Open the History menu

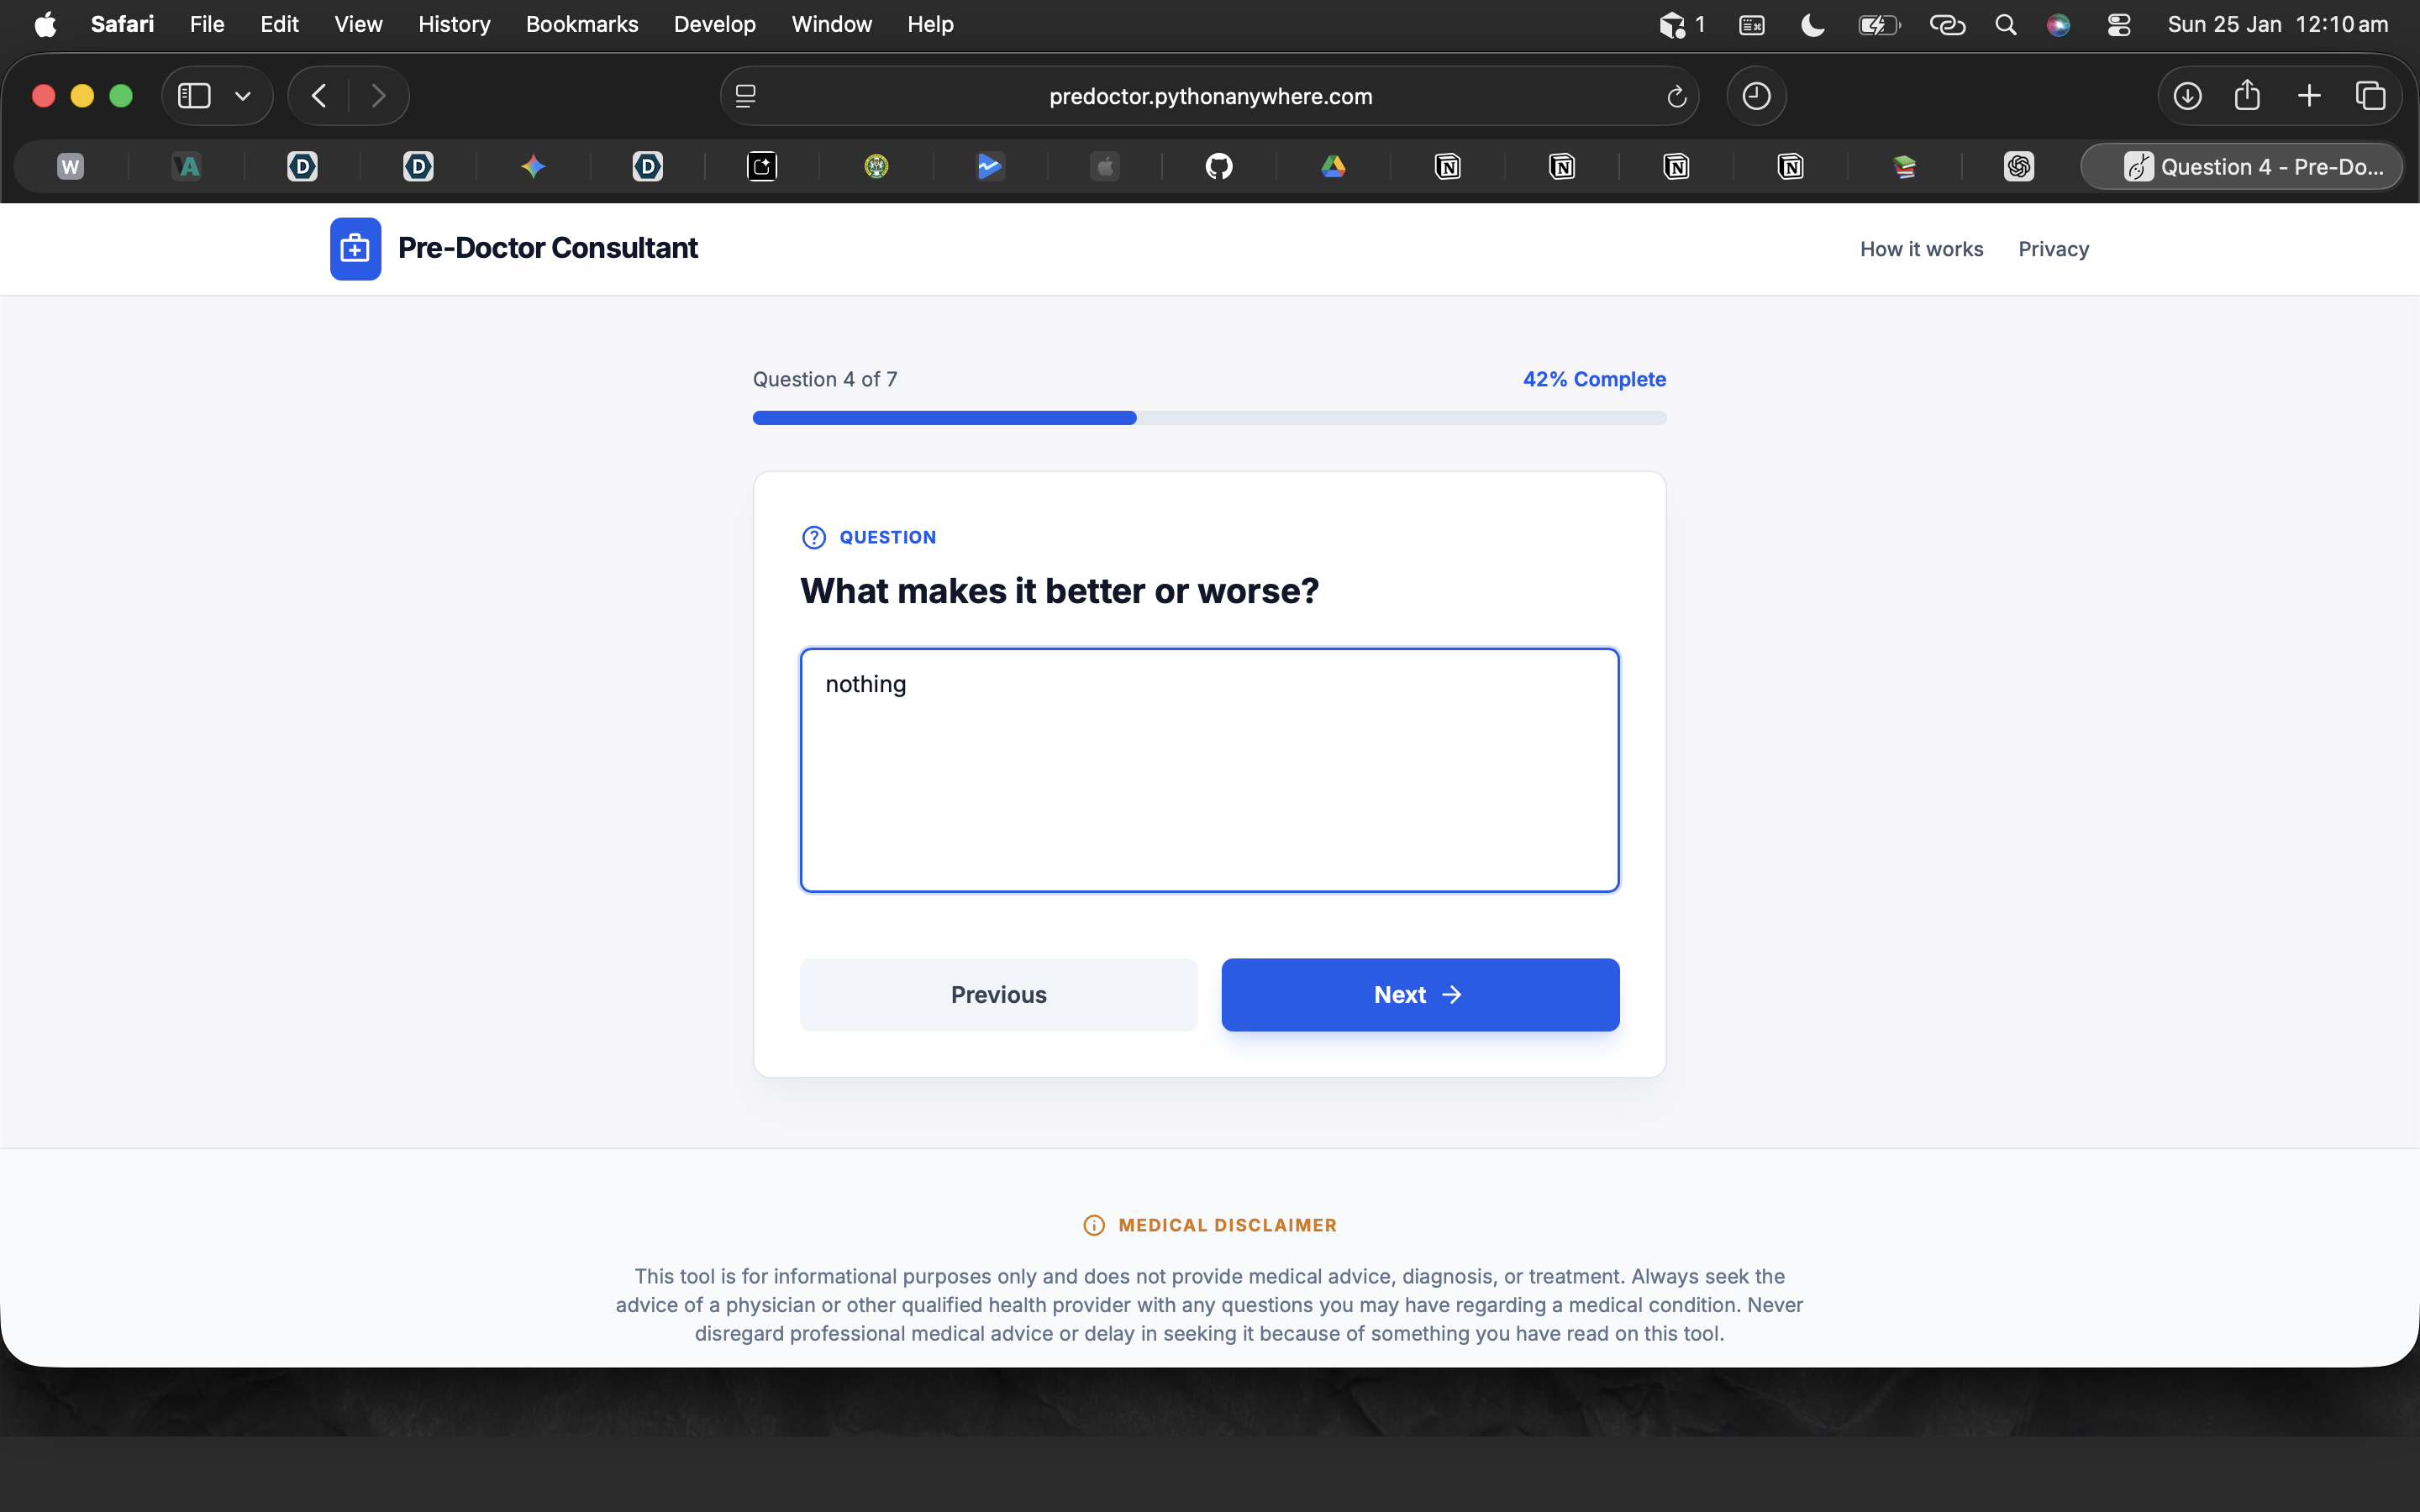pos(454,24)
